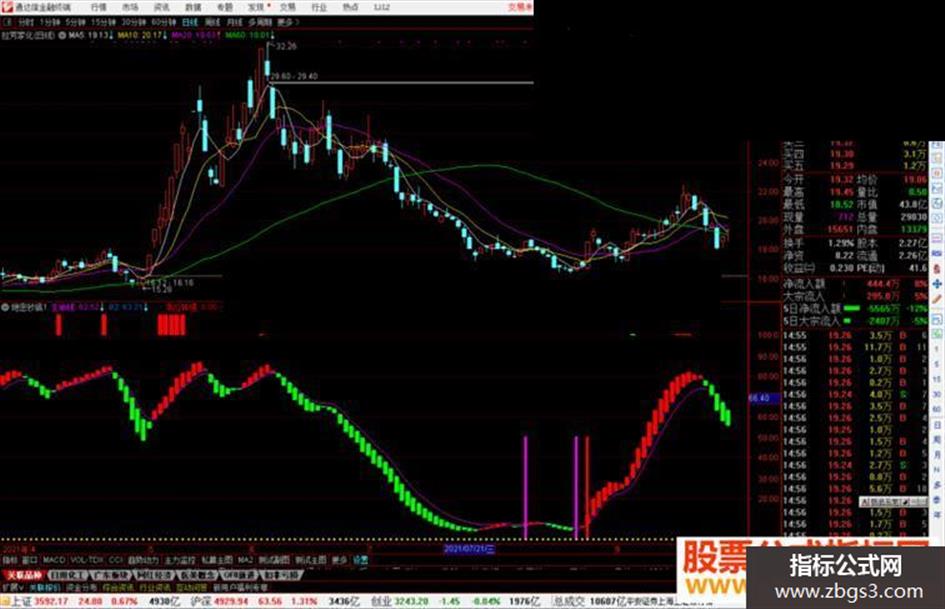Select the CCI indicator tab
Viewport: 945px width, 609px height.
click(115, 560)
